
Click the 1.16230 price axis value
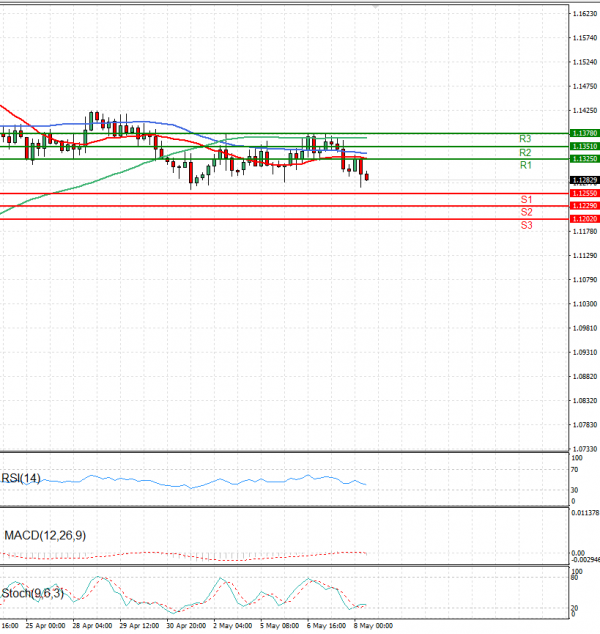tap(585, 14)
